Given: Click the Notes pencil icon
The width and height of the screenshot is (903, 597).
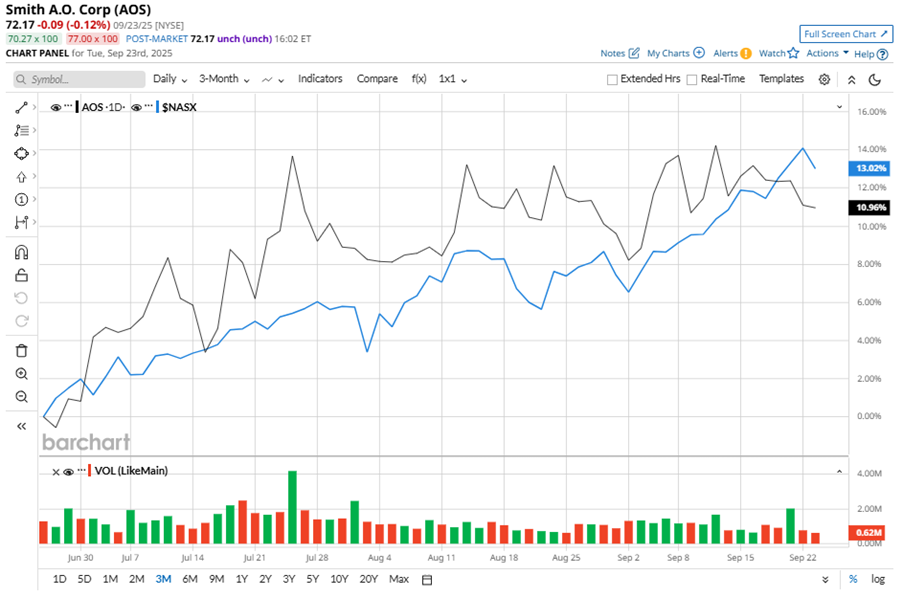Looking at the screenshot, I should pyautogui.click(x=634, y=53).
